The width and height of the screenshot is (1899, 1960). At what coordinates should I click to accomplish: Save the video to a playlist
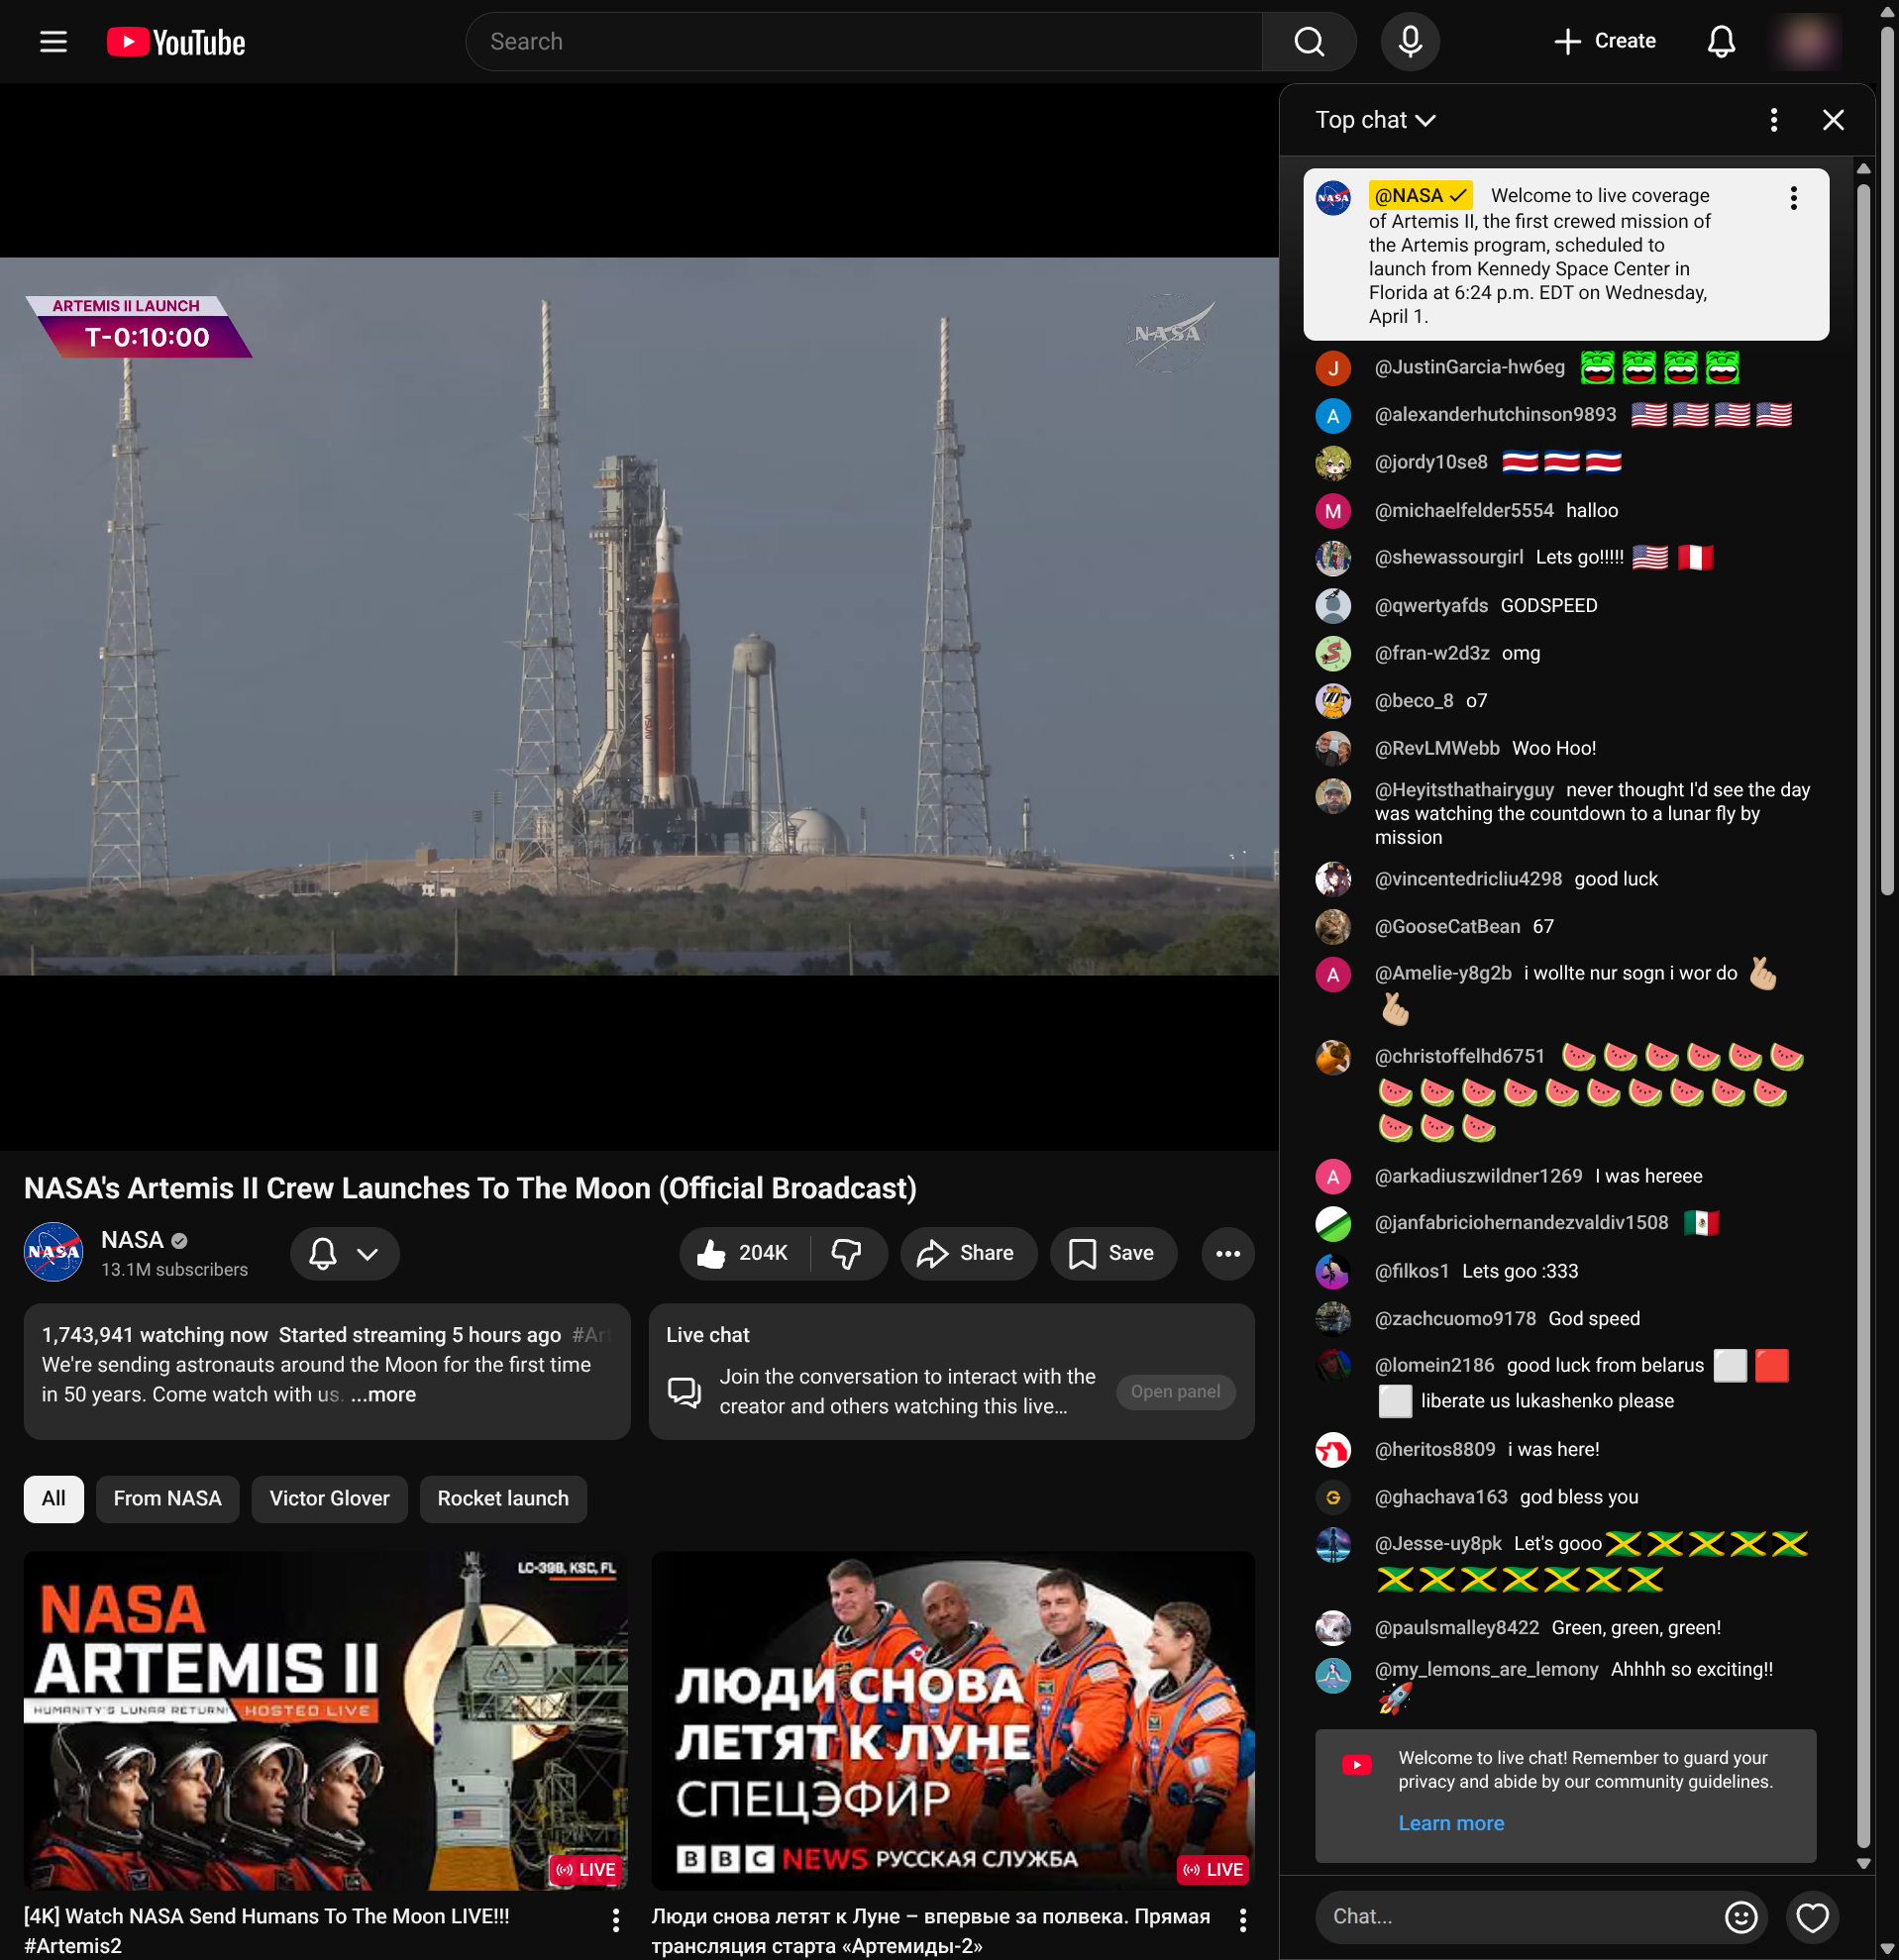1112,1254
